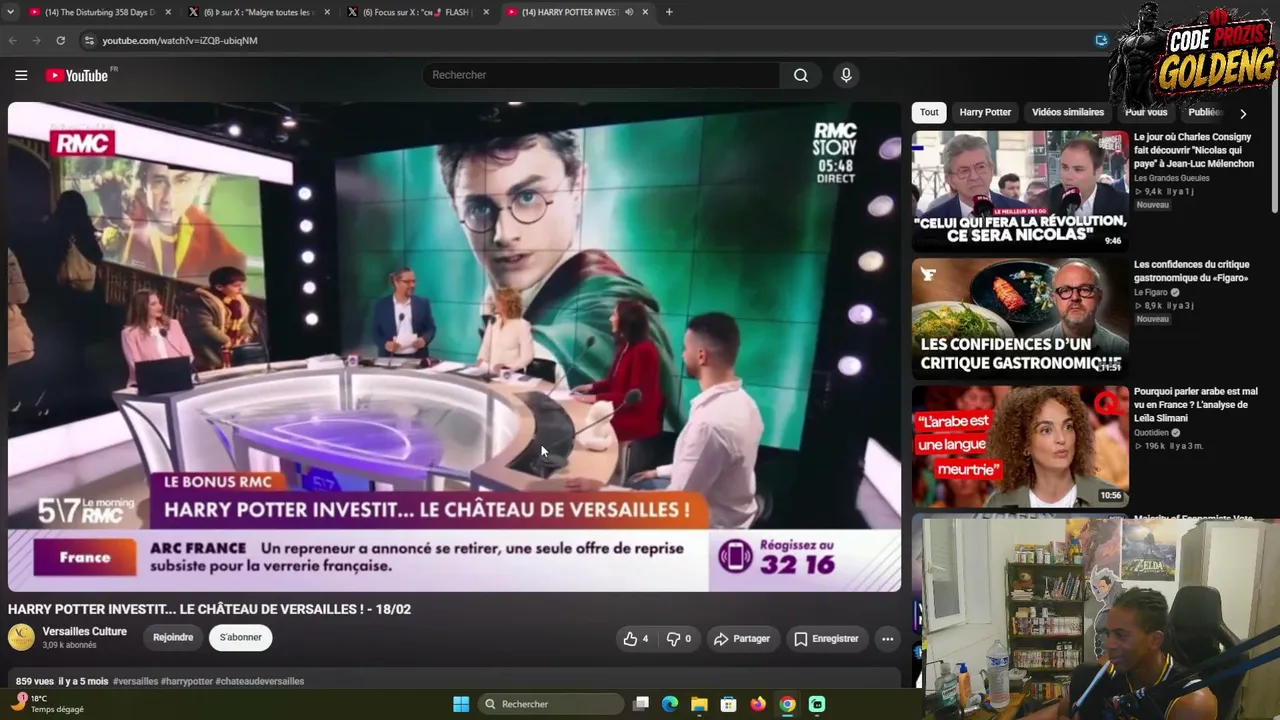Close the Harry Potter YouTube tab
The image size is (1280, 720).
[x=646, y=12]
